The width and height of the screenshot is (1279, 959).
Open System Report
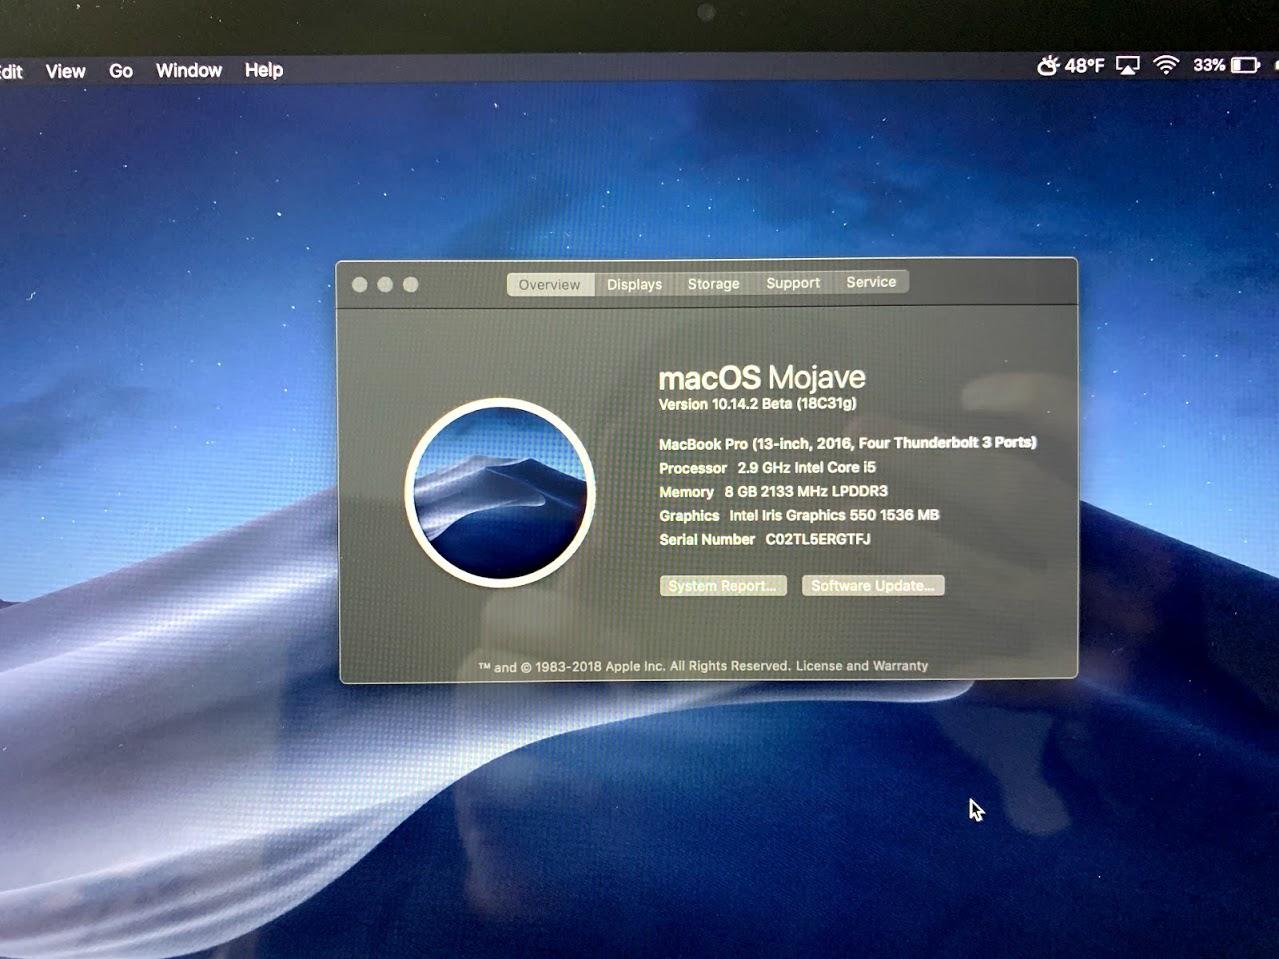pyautogui.click(x=723, y=586)
